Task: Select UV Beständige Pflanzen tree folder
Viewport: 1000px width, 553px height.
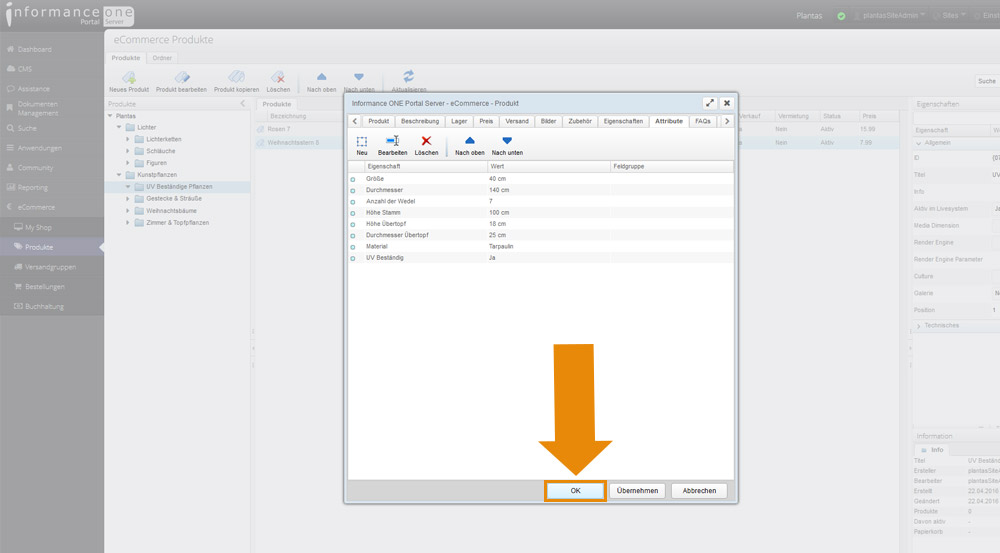Action: (179, 187)
